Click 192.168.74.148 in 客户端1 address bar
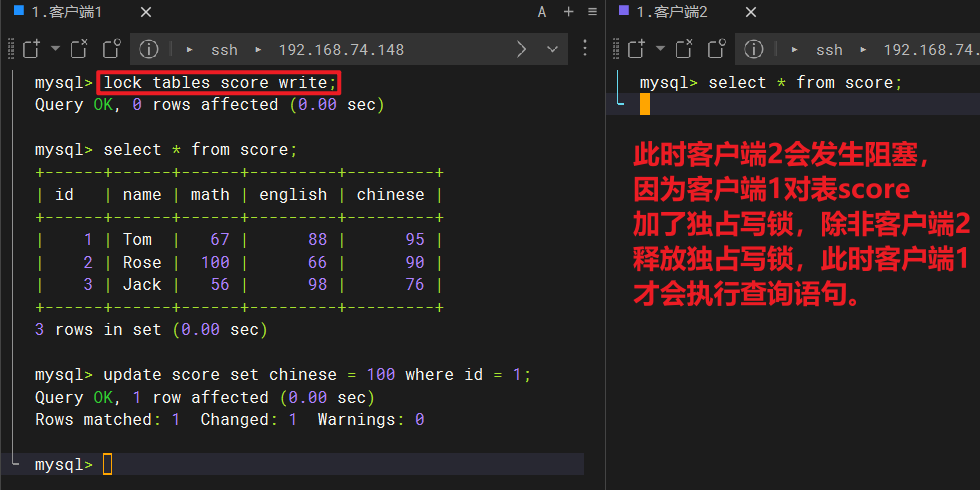Image resolution: width=980 pixels, height=490 pixels. pyautogui.click(x=341, y=50)
